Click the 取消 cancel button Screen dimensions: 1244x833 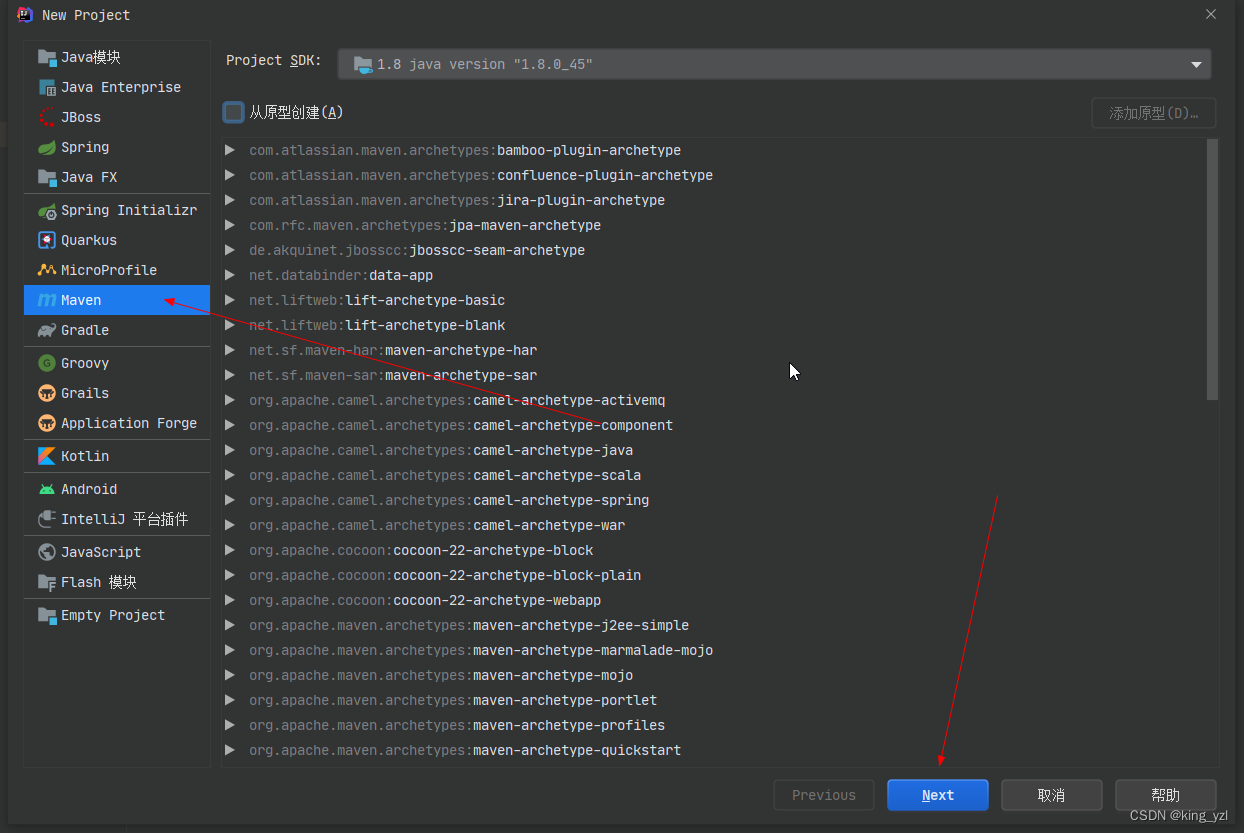pyautogui.click(x=1052, y=795)
